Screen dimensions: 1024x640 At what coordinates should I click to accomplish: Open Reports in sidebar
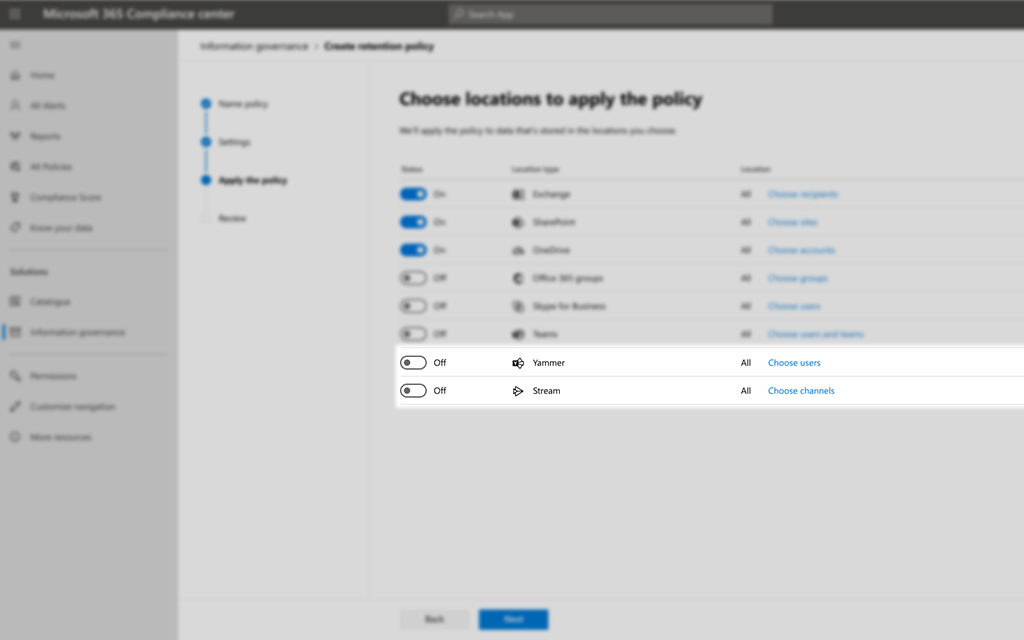tap(45, 136)
